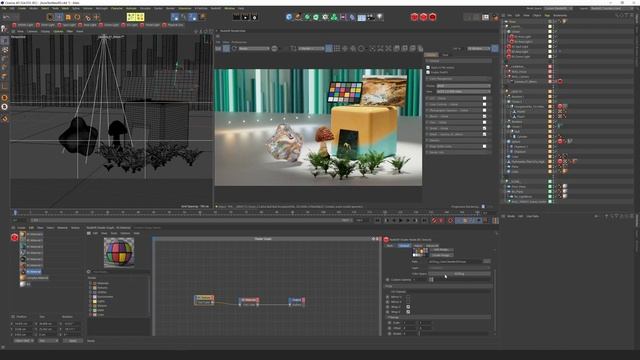Add a Redshift Portal Light
This screenshot has width=640, height=360.
point(151,25)
